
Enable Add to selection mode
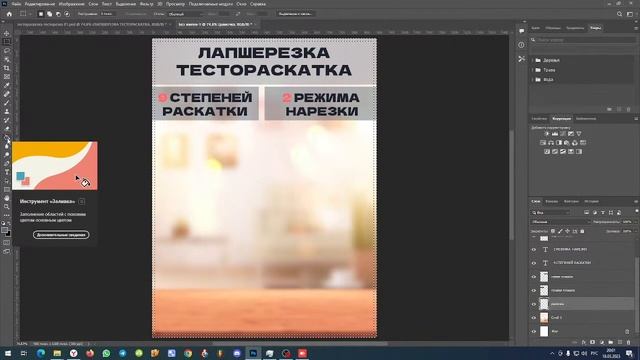49,14
